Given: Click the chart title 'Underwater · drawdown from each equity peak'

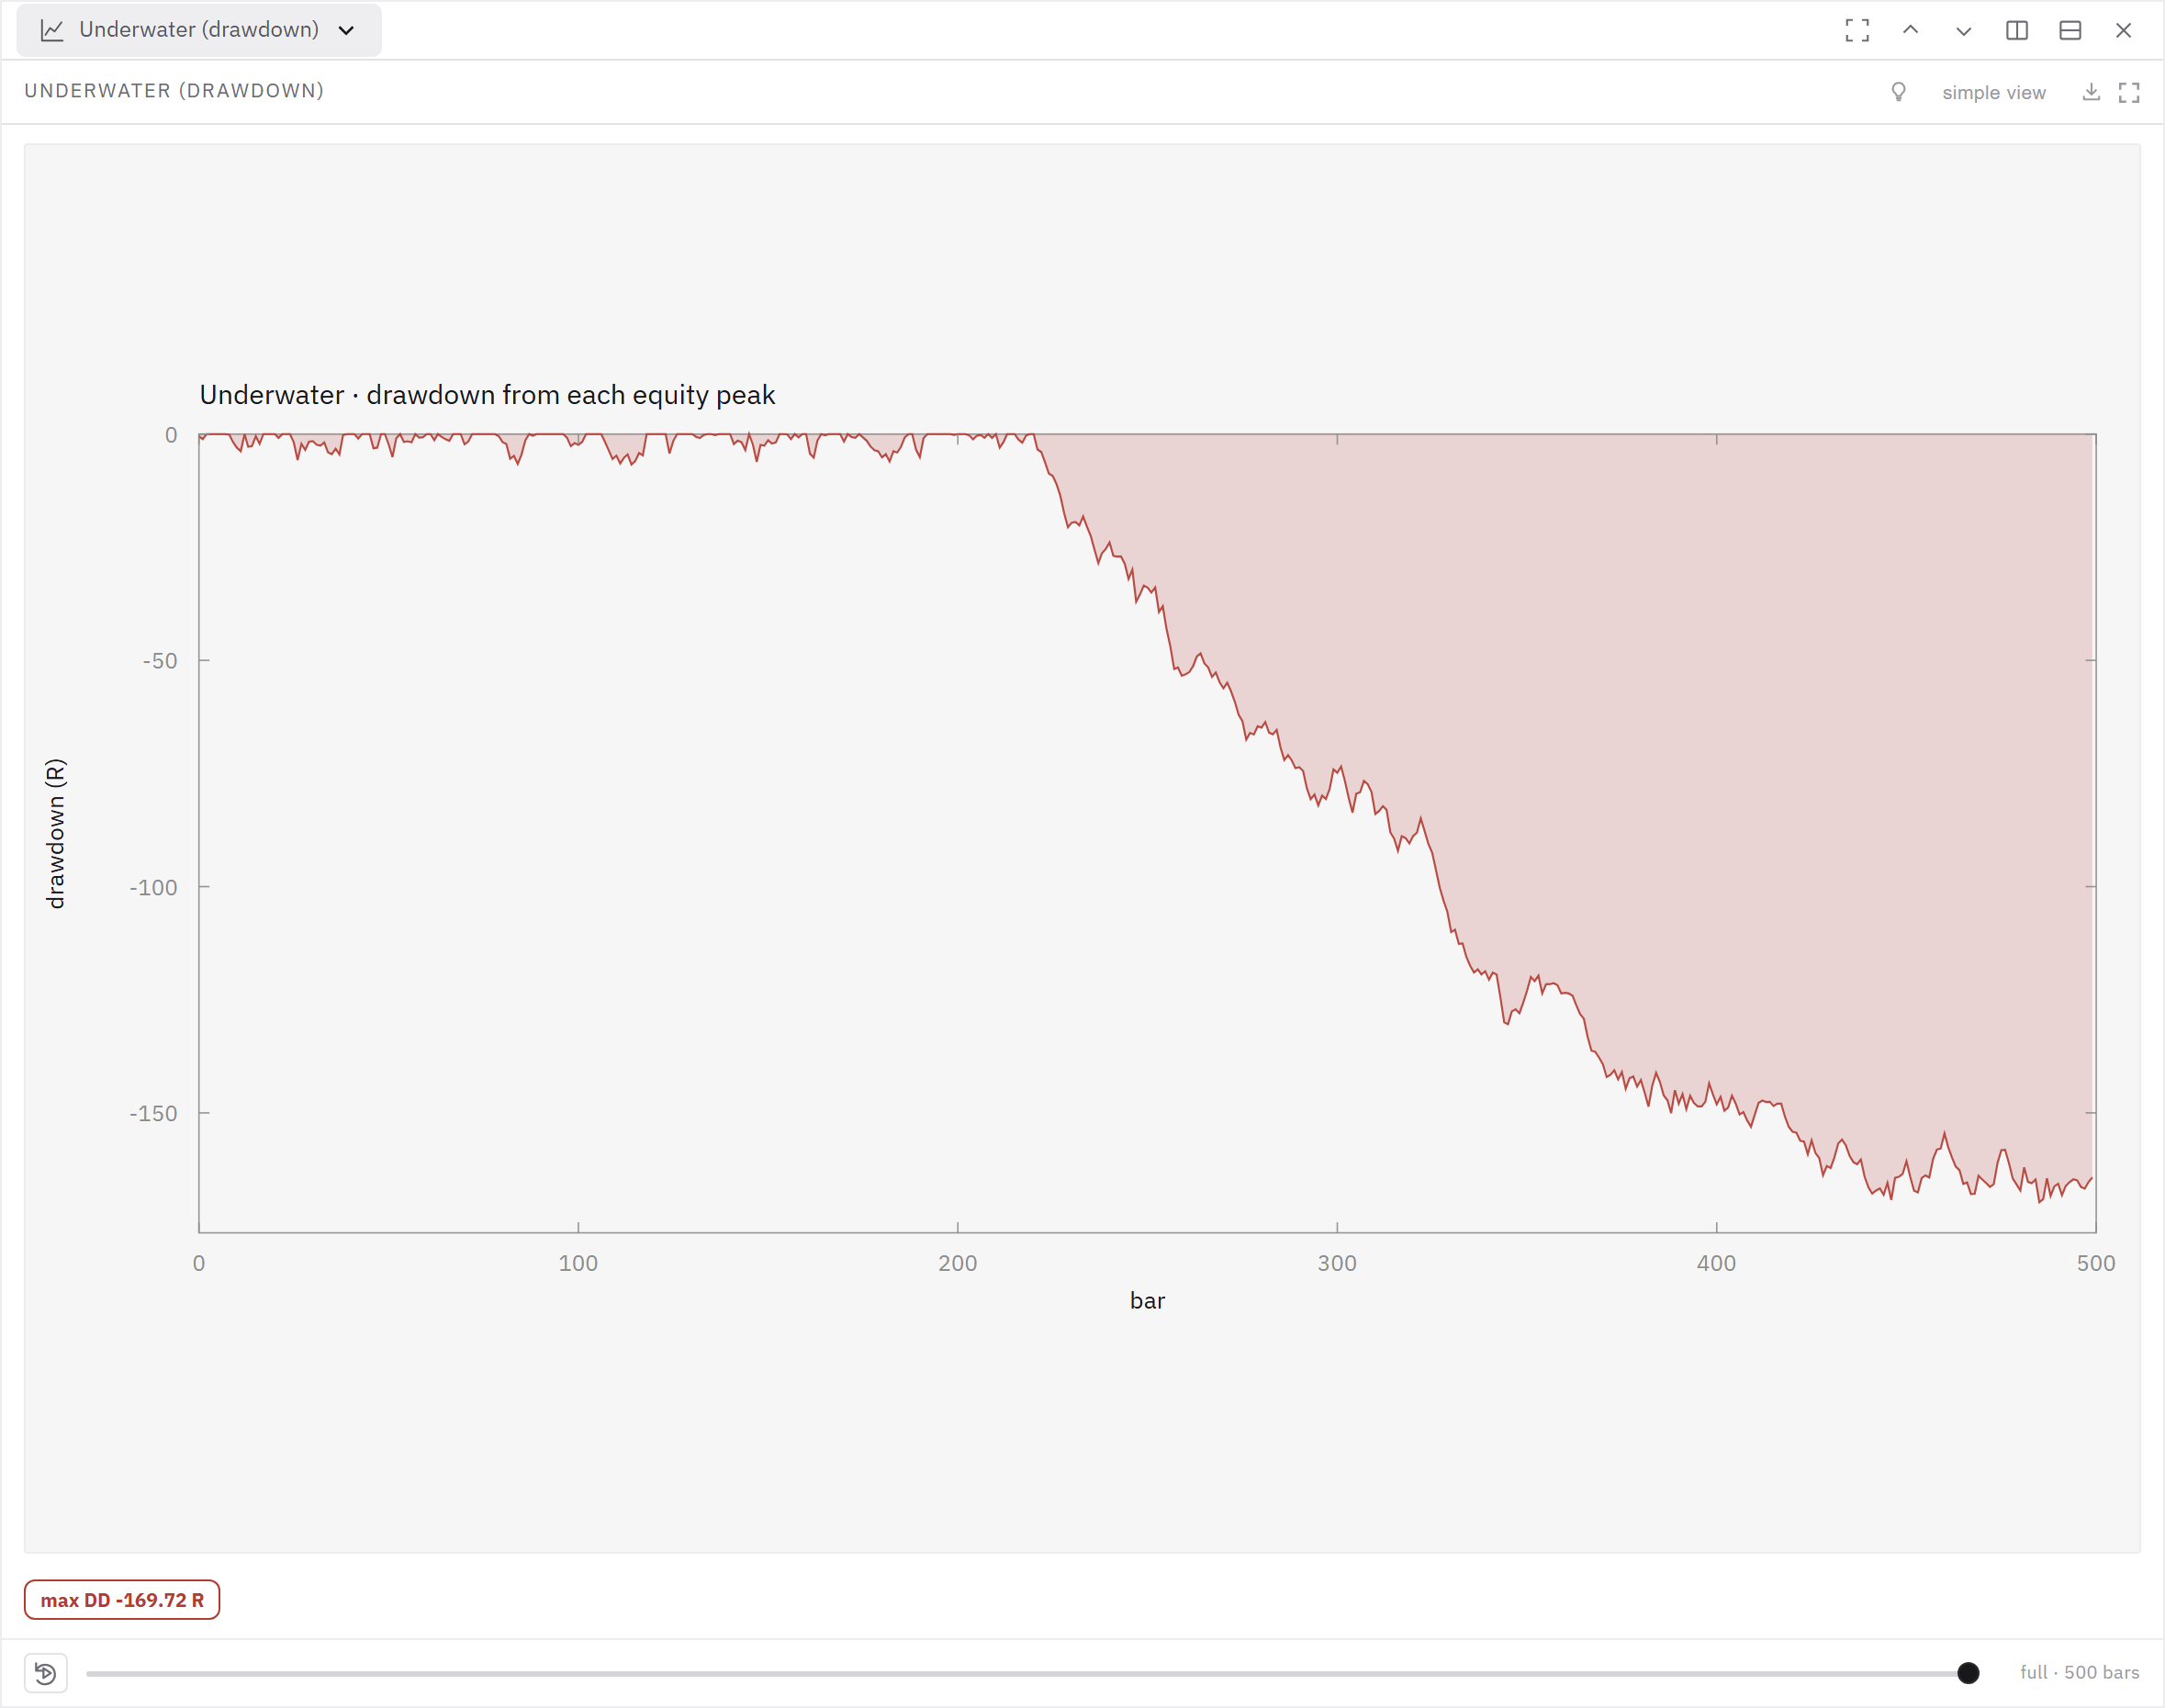Looking at the screenshot, I should [487, 395].
